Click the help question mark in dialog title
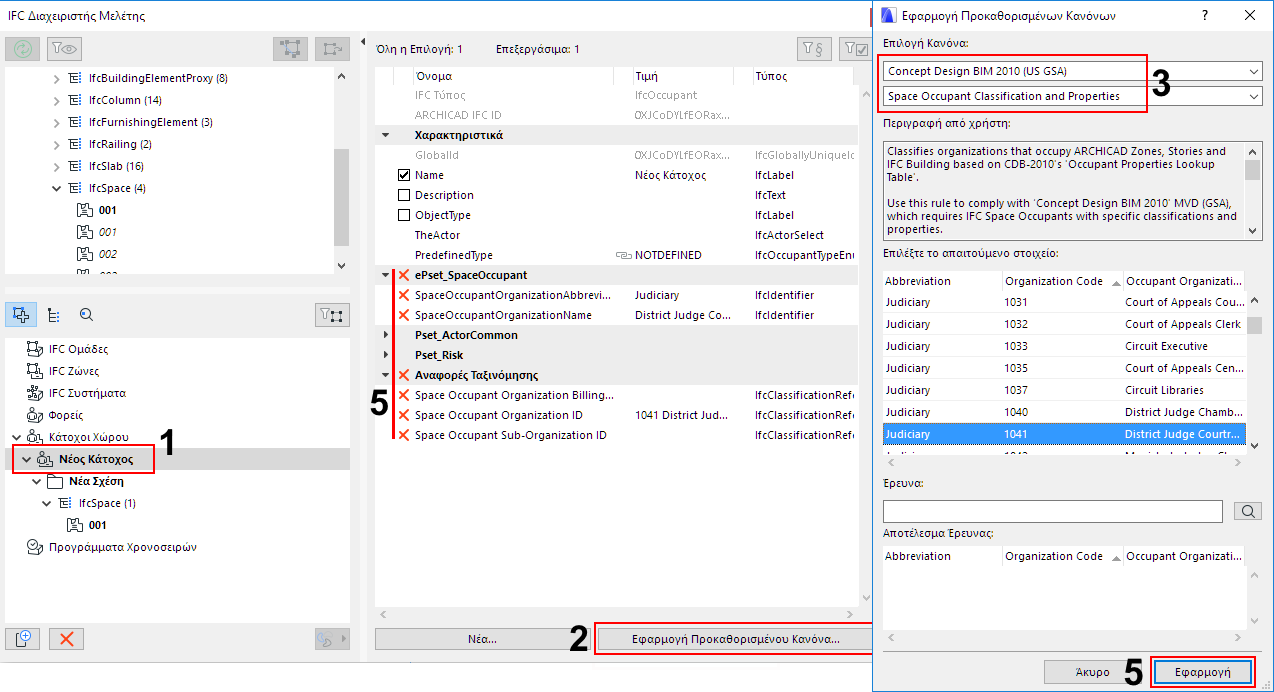The width and height of the screenshot is (1274, 692). (x=1204, y=15)
